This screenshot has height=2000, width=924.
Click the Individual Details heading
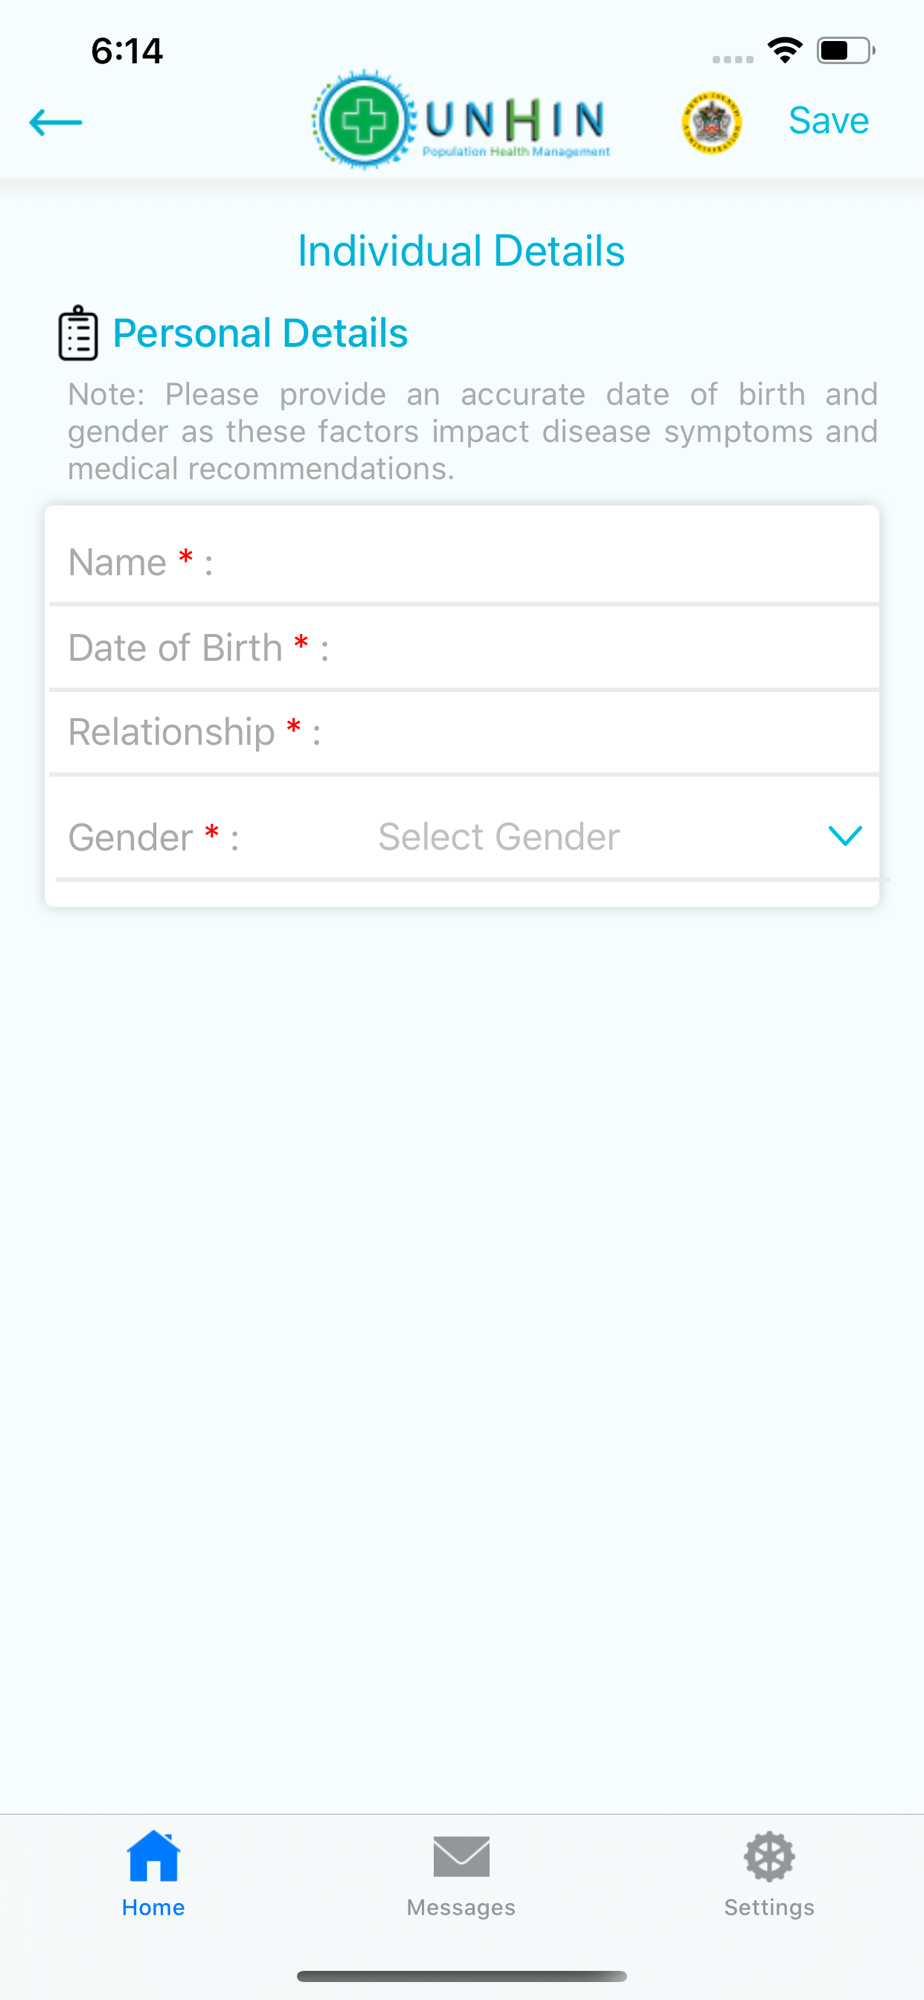(x=461, y=251)
